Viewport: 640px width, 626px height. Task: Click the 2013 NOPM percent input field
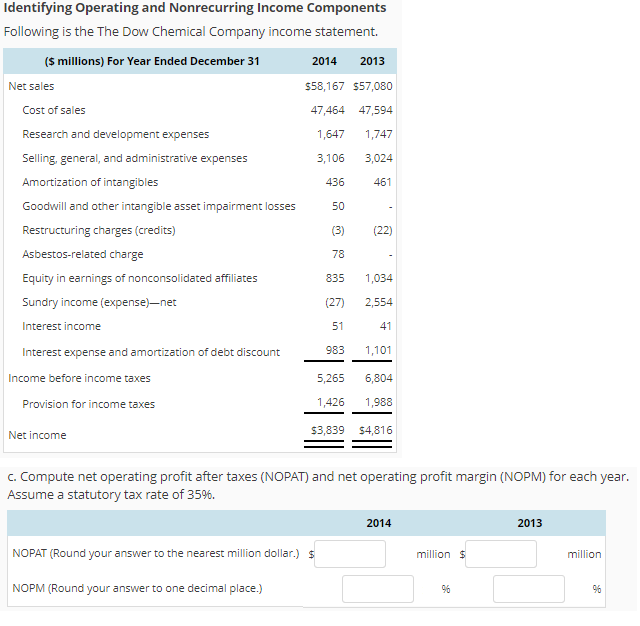pos(529,589)
